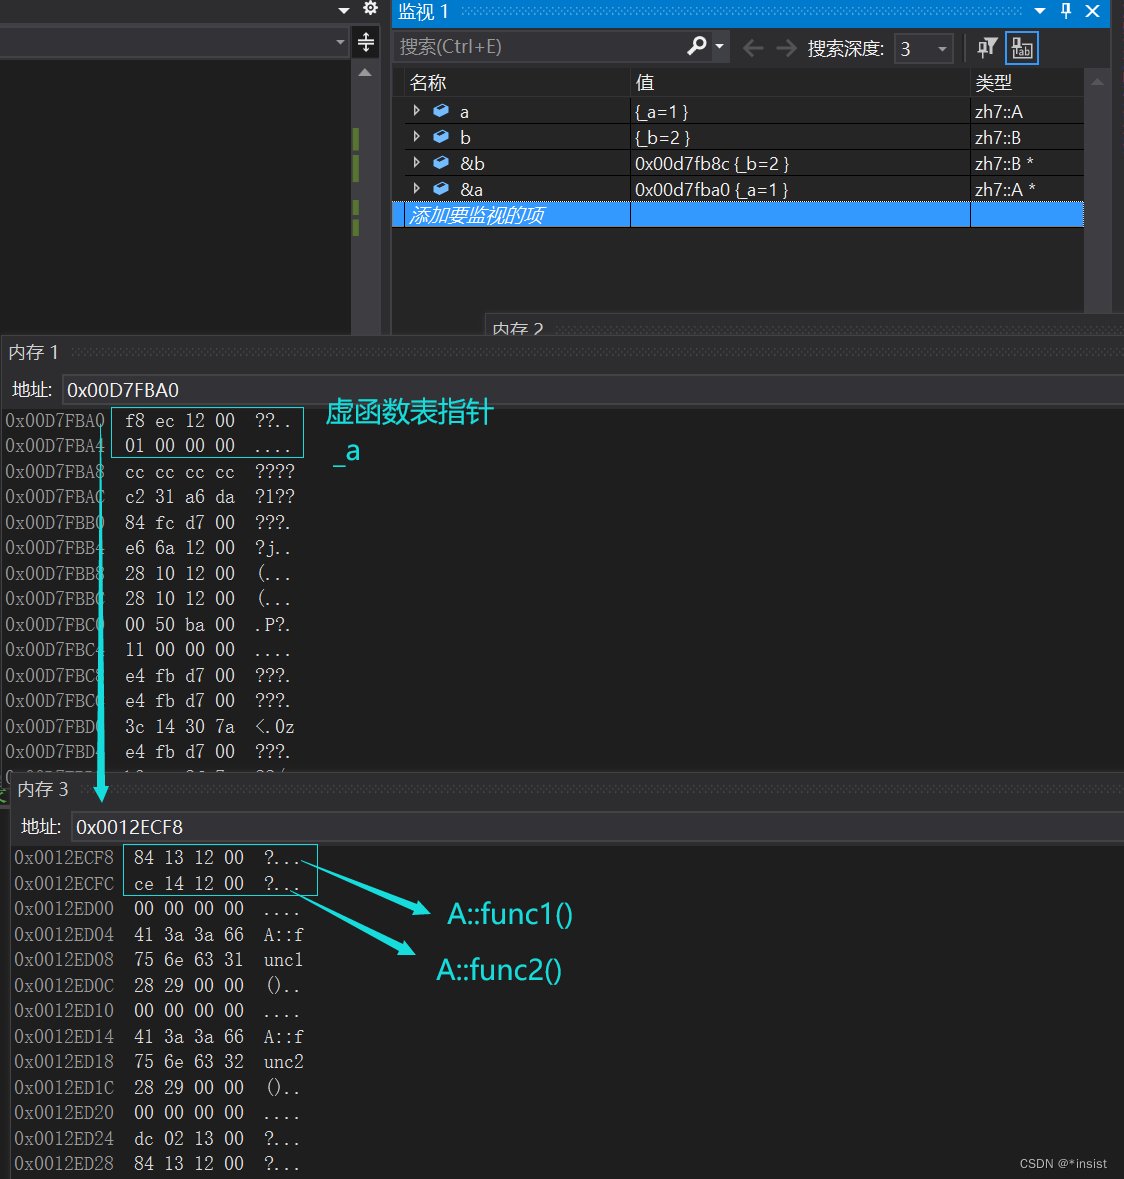Click the split editor icon above scrollbar

pos(365,42)
